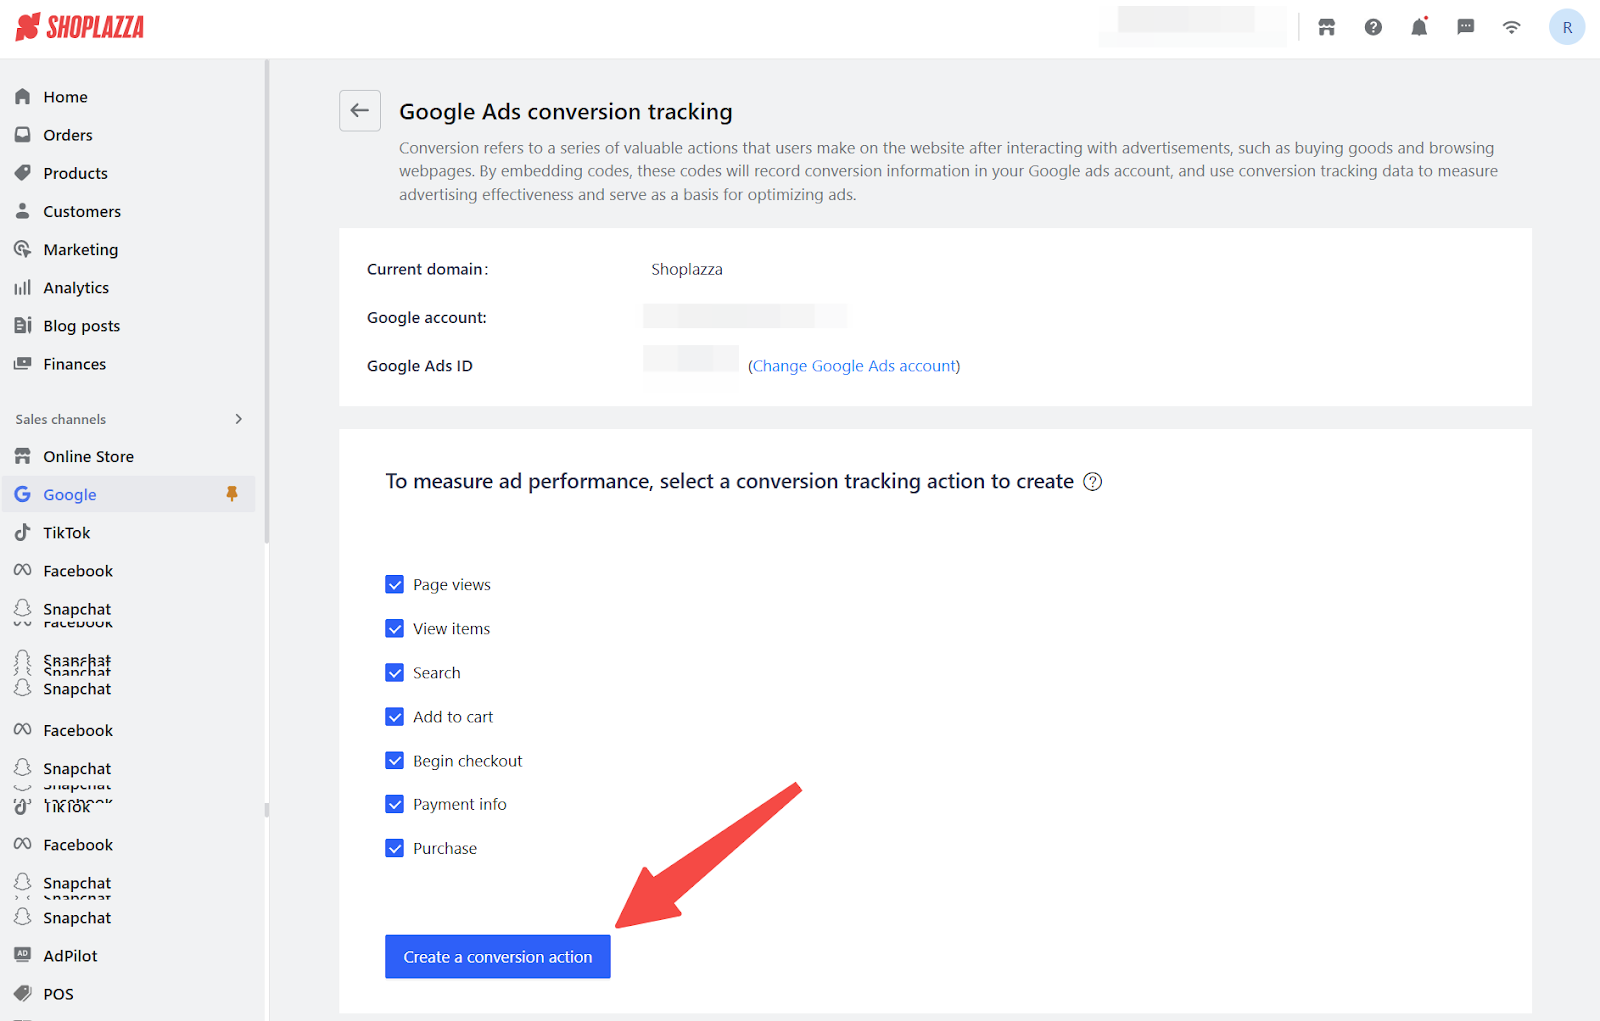Image resolution: width=1600 pixels, height=1021 pixels.
Task: Open the notifications bell
Action: [1419, 27]
